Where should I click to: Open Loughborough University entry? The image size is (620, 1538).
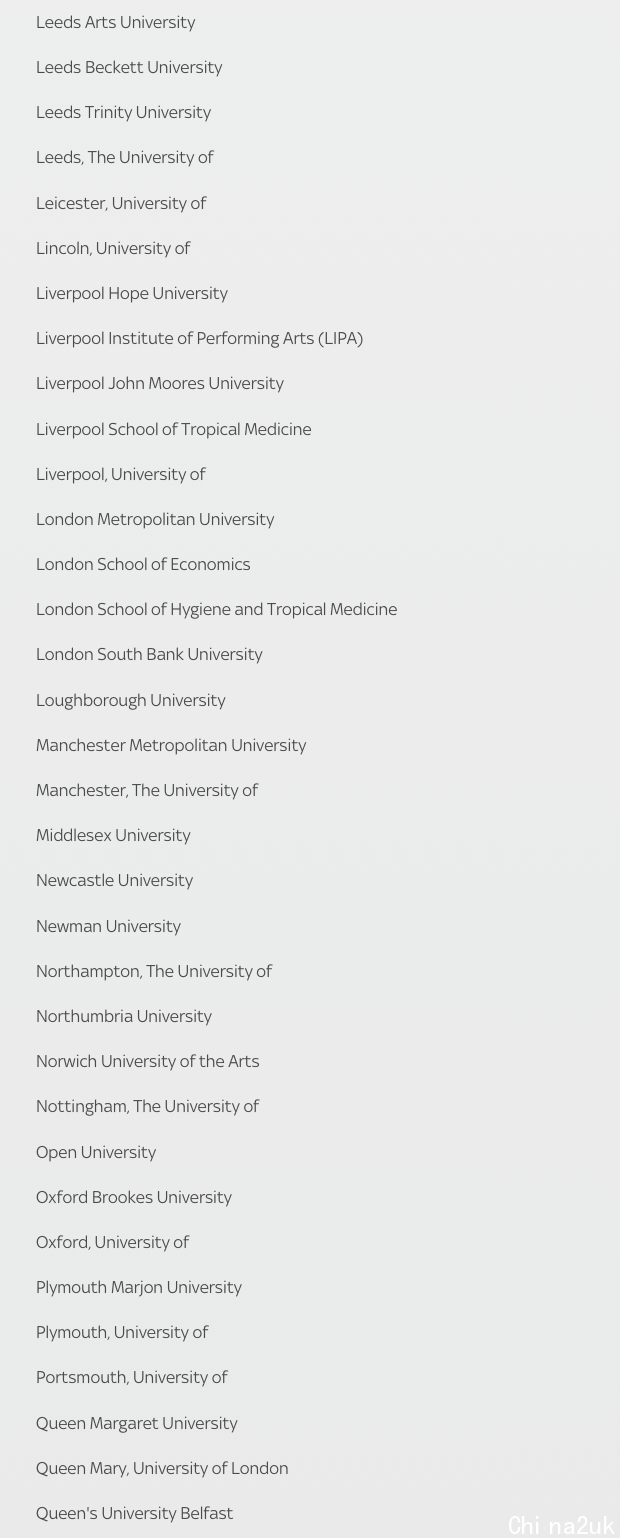[x=131, y=700]
